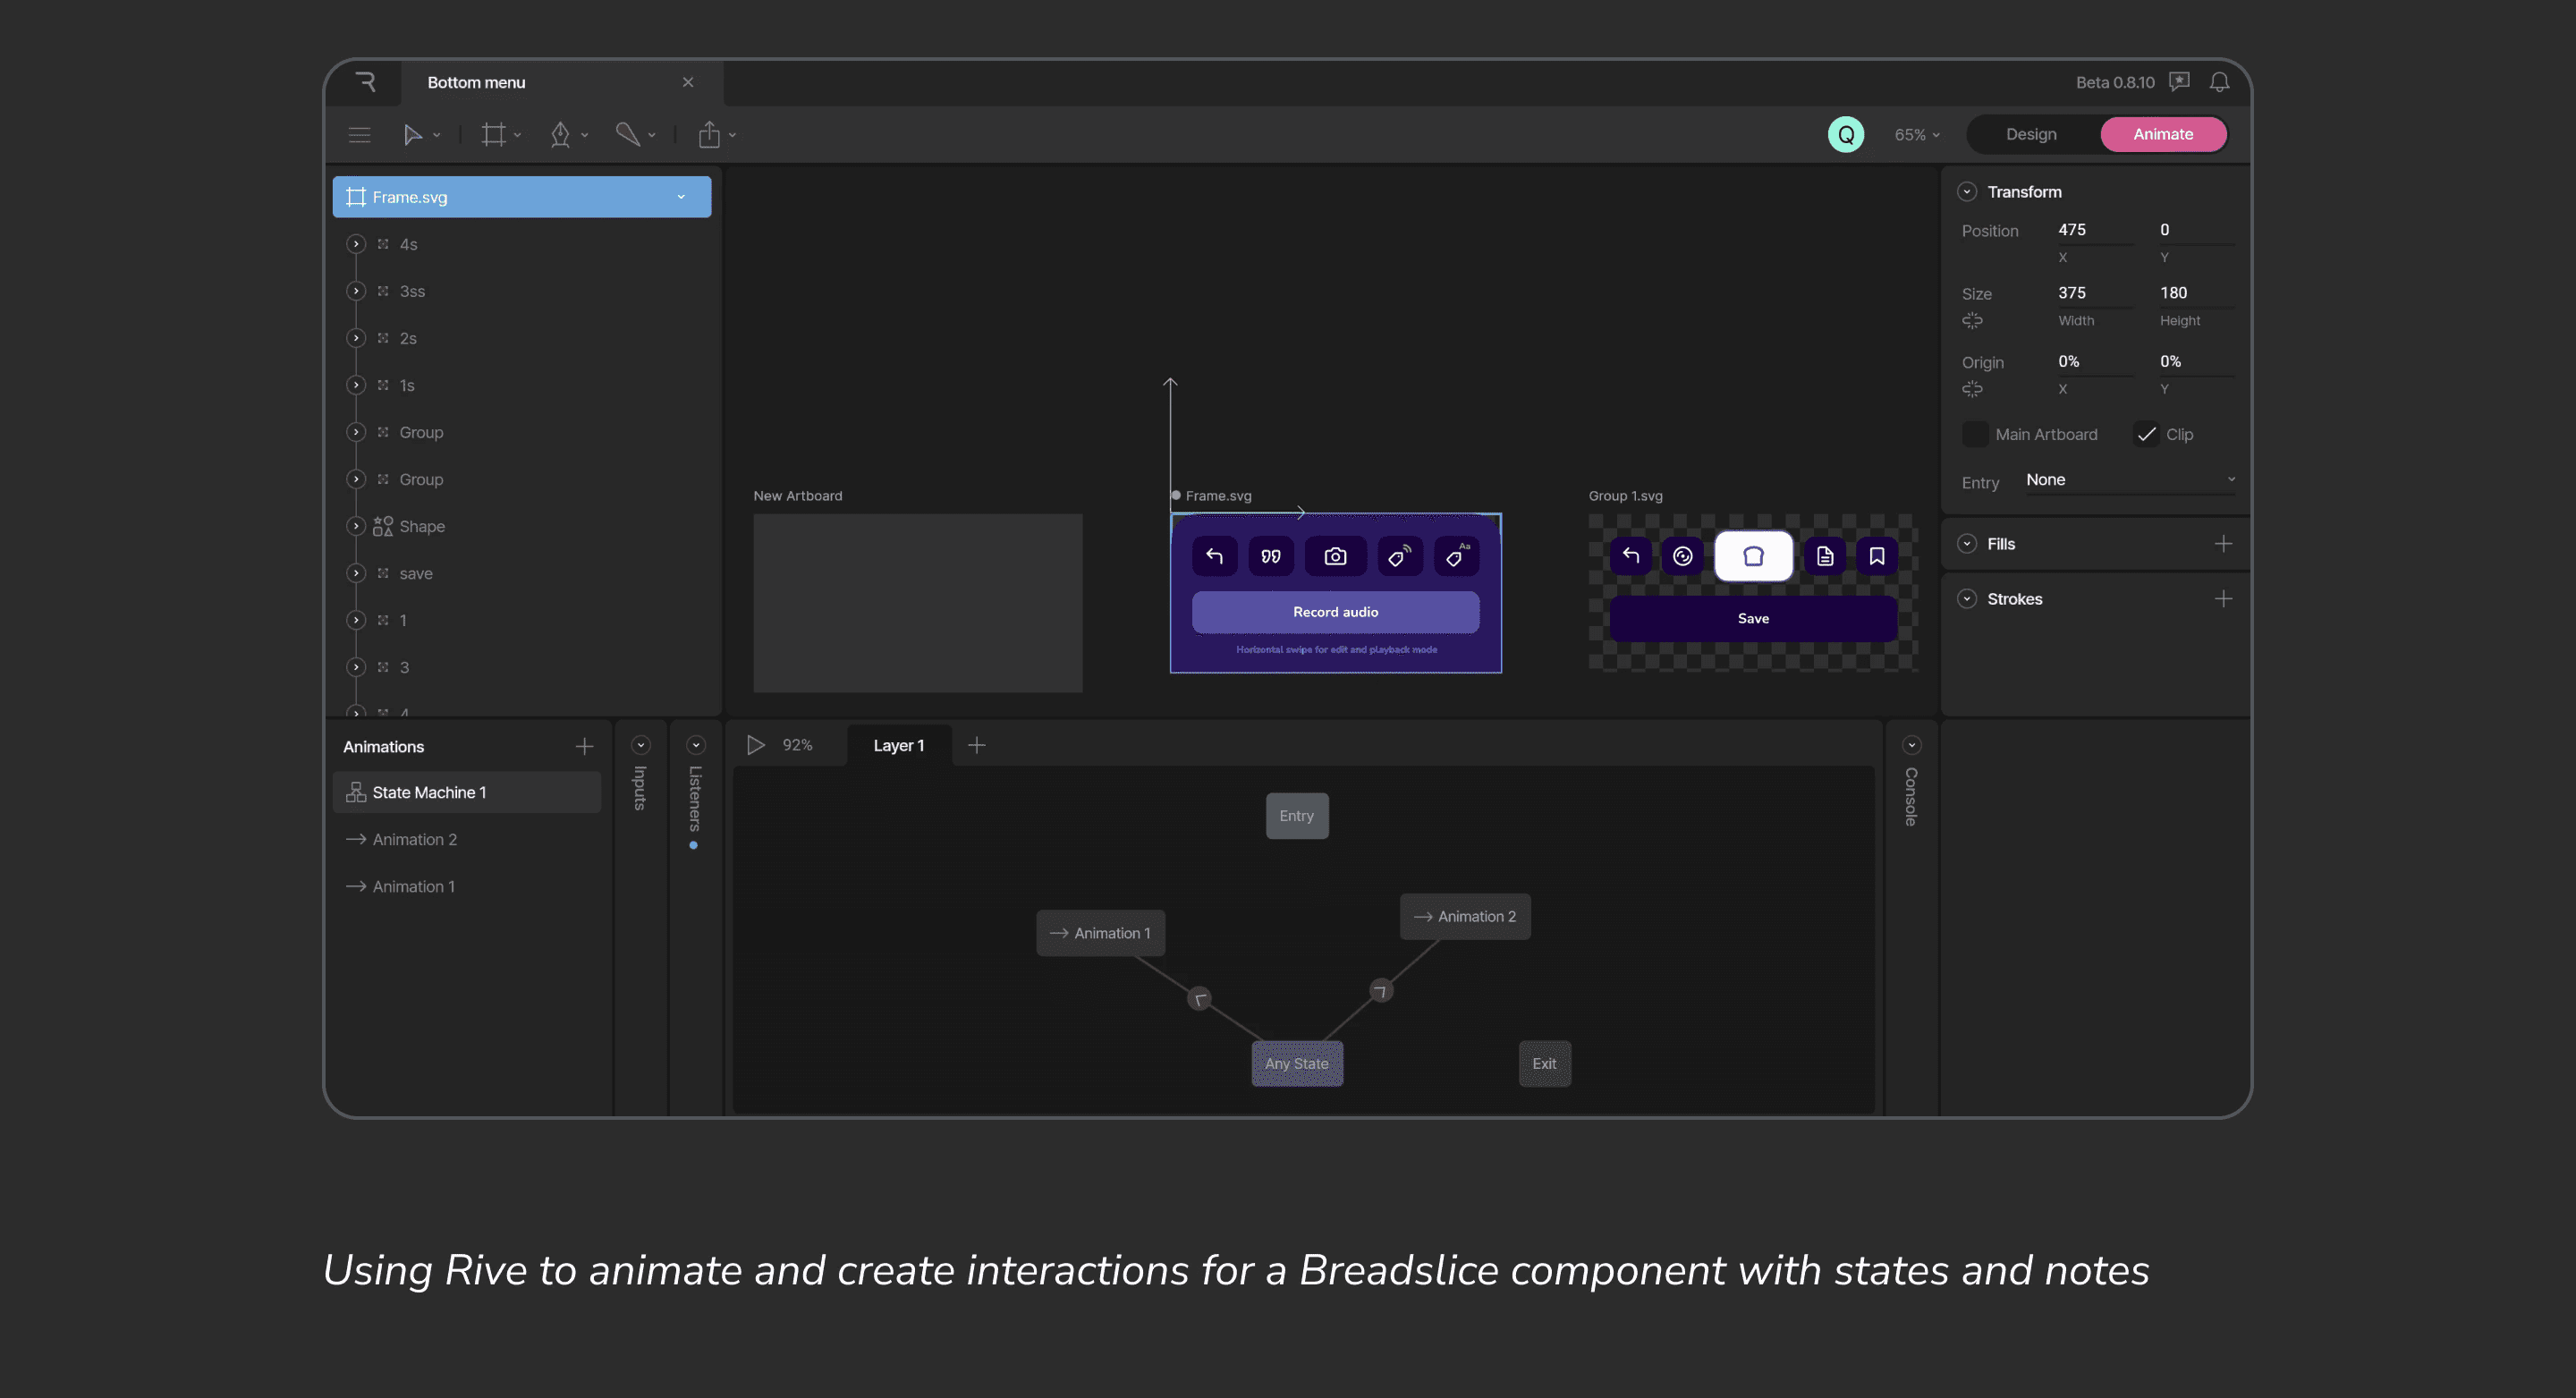Add a new fill with plus
The height and width of the screenshot is (1398, 2576).
click(x=2223, y=544)
